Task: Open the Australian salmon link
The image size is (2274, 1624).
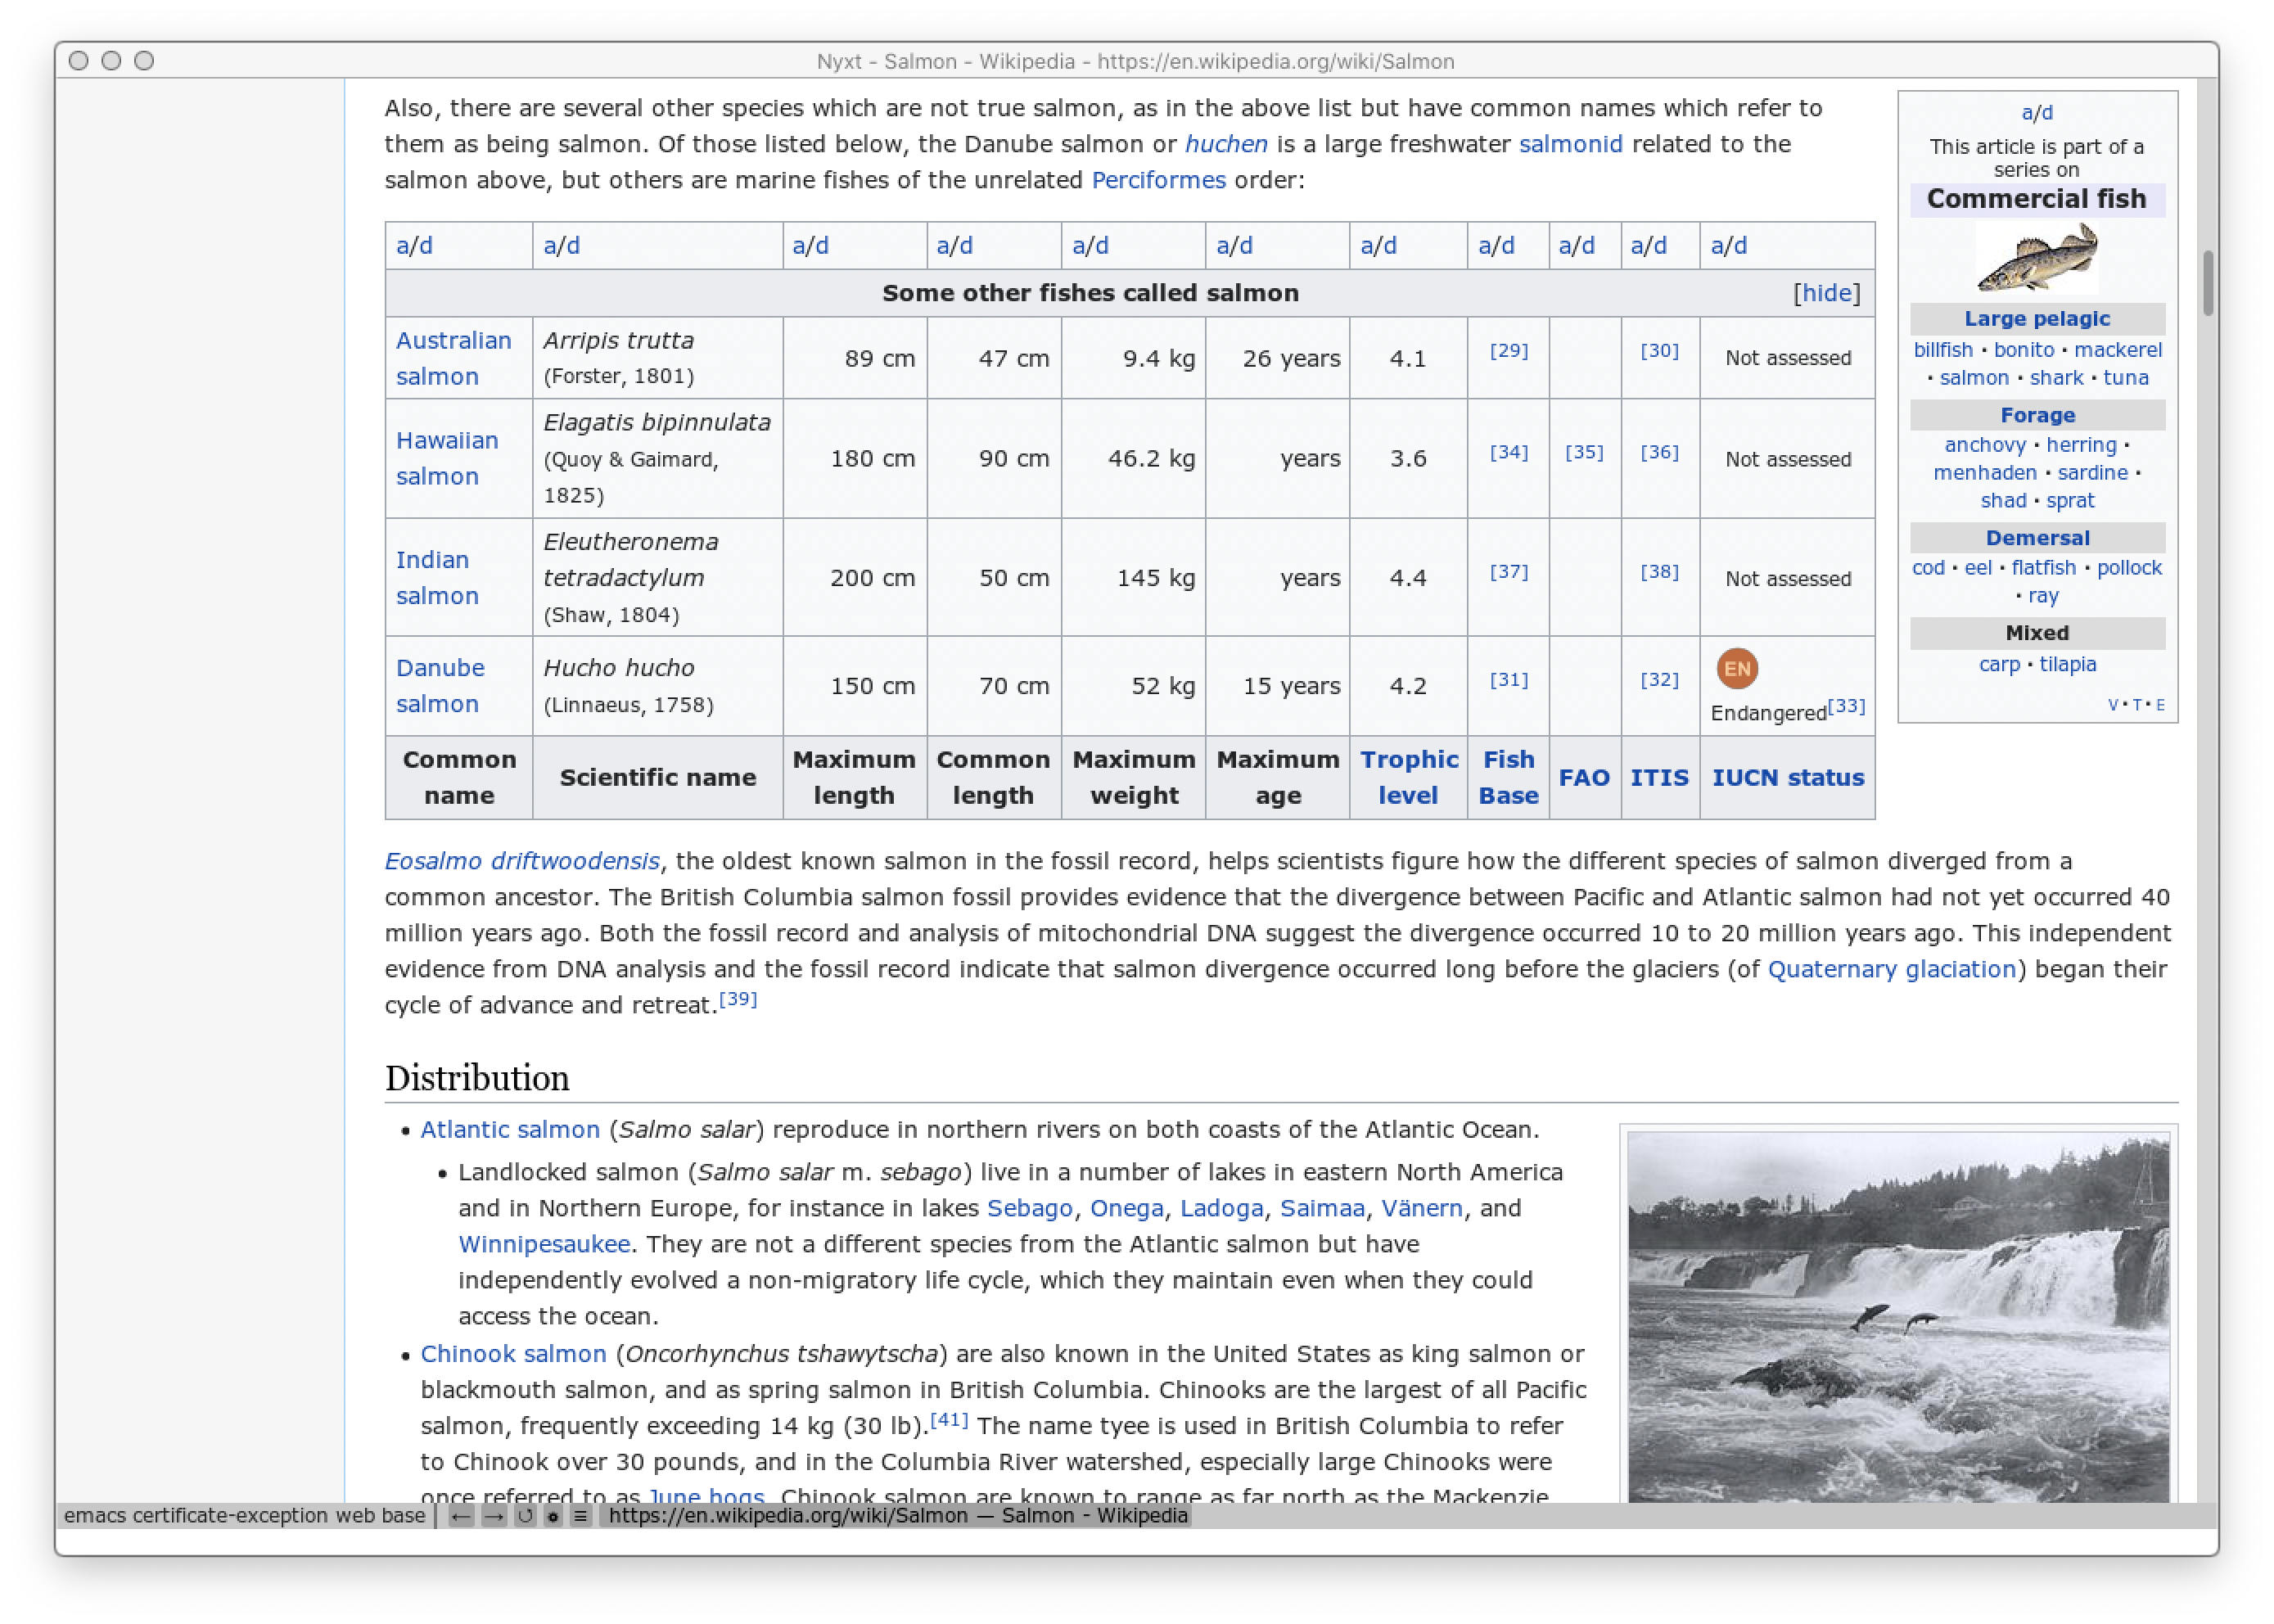Action: (x=453, y=358)
